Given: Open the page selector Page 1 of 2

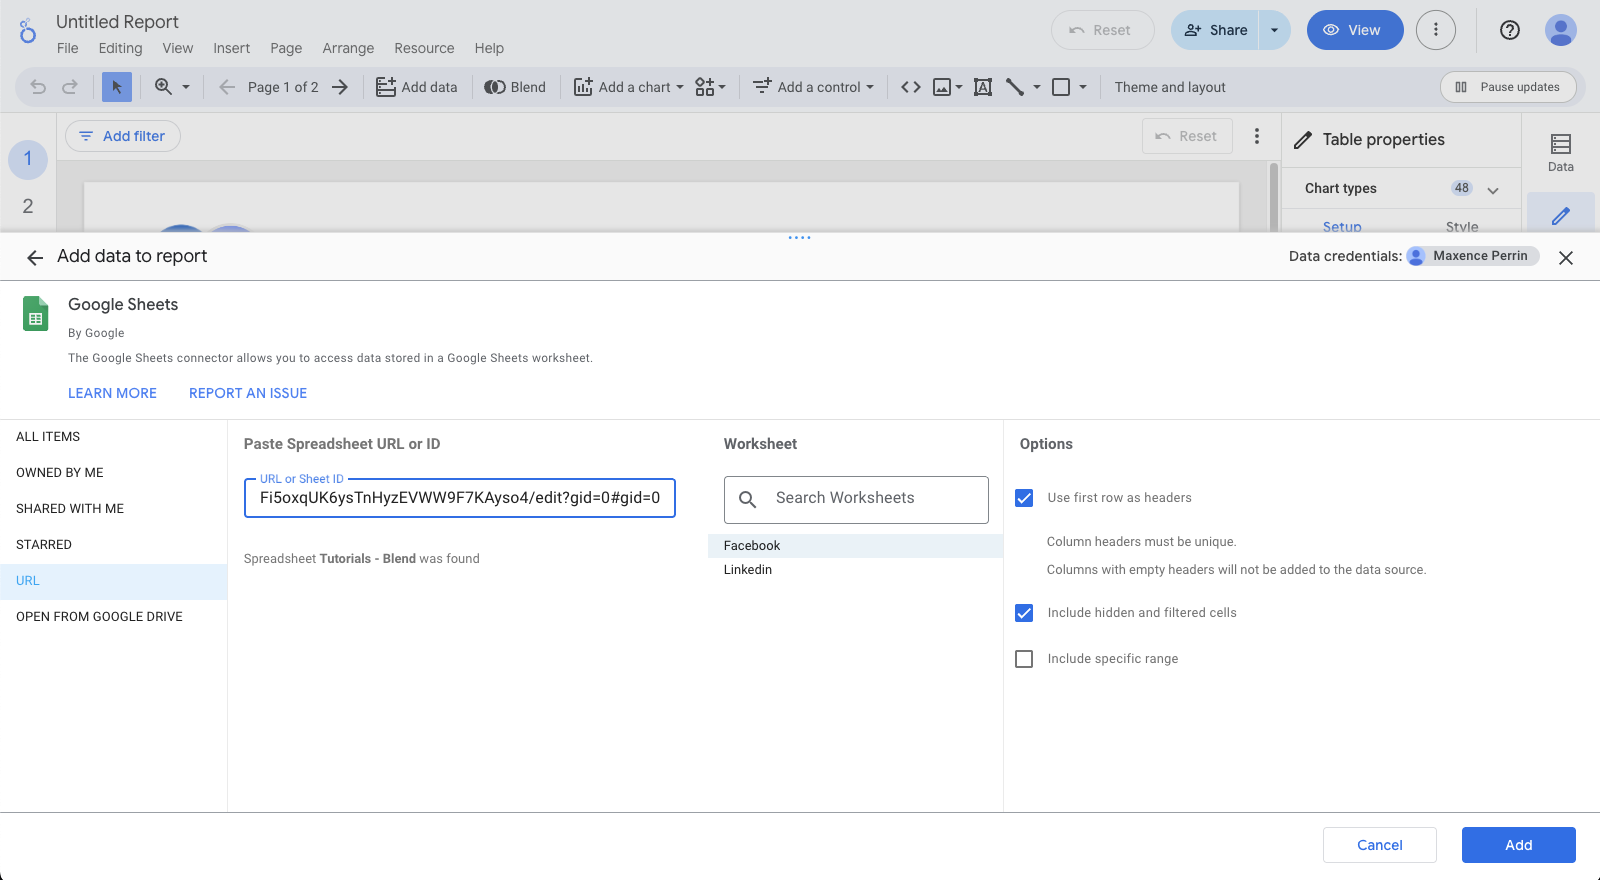Looking at the screenshot, I should pyautogui.click(x=283, y=87).
